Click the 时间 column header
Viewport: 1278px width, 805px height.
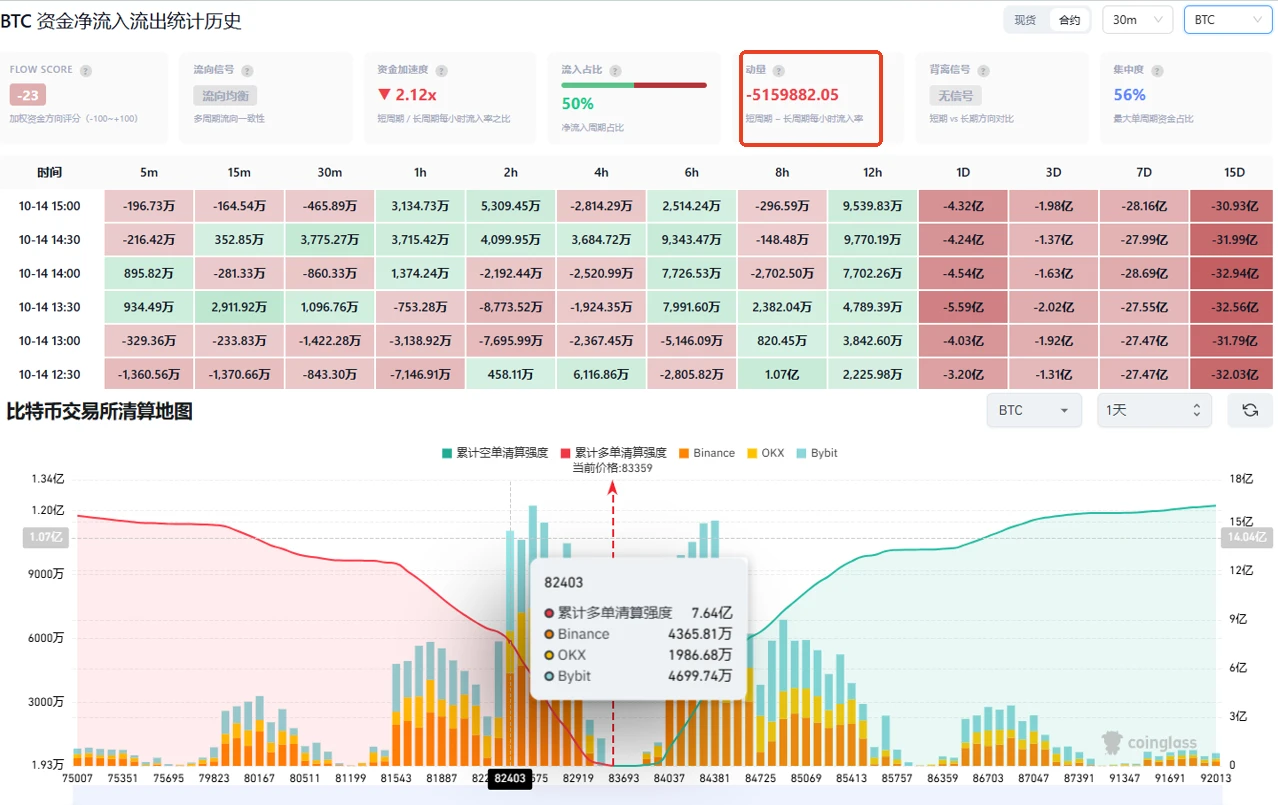tap(50, 173)
